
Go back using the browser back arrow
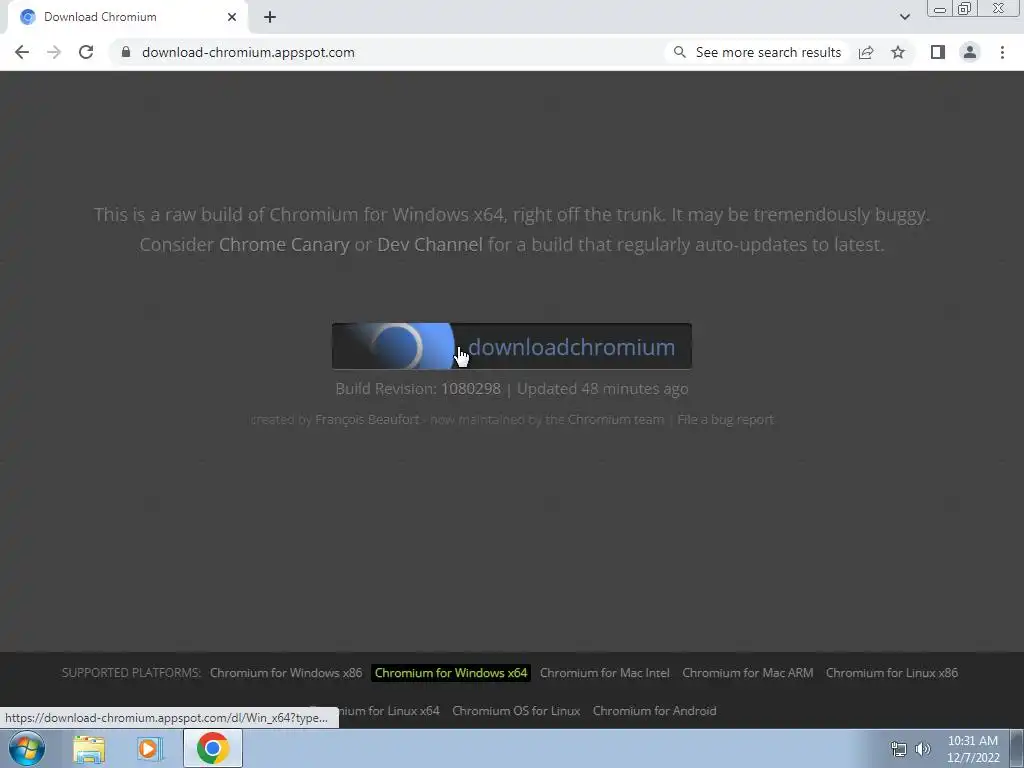(22, 52)
